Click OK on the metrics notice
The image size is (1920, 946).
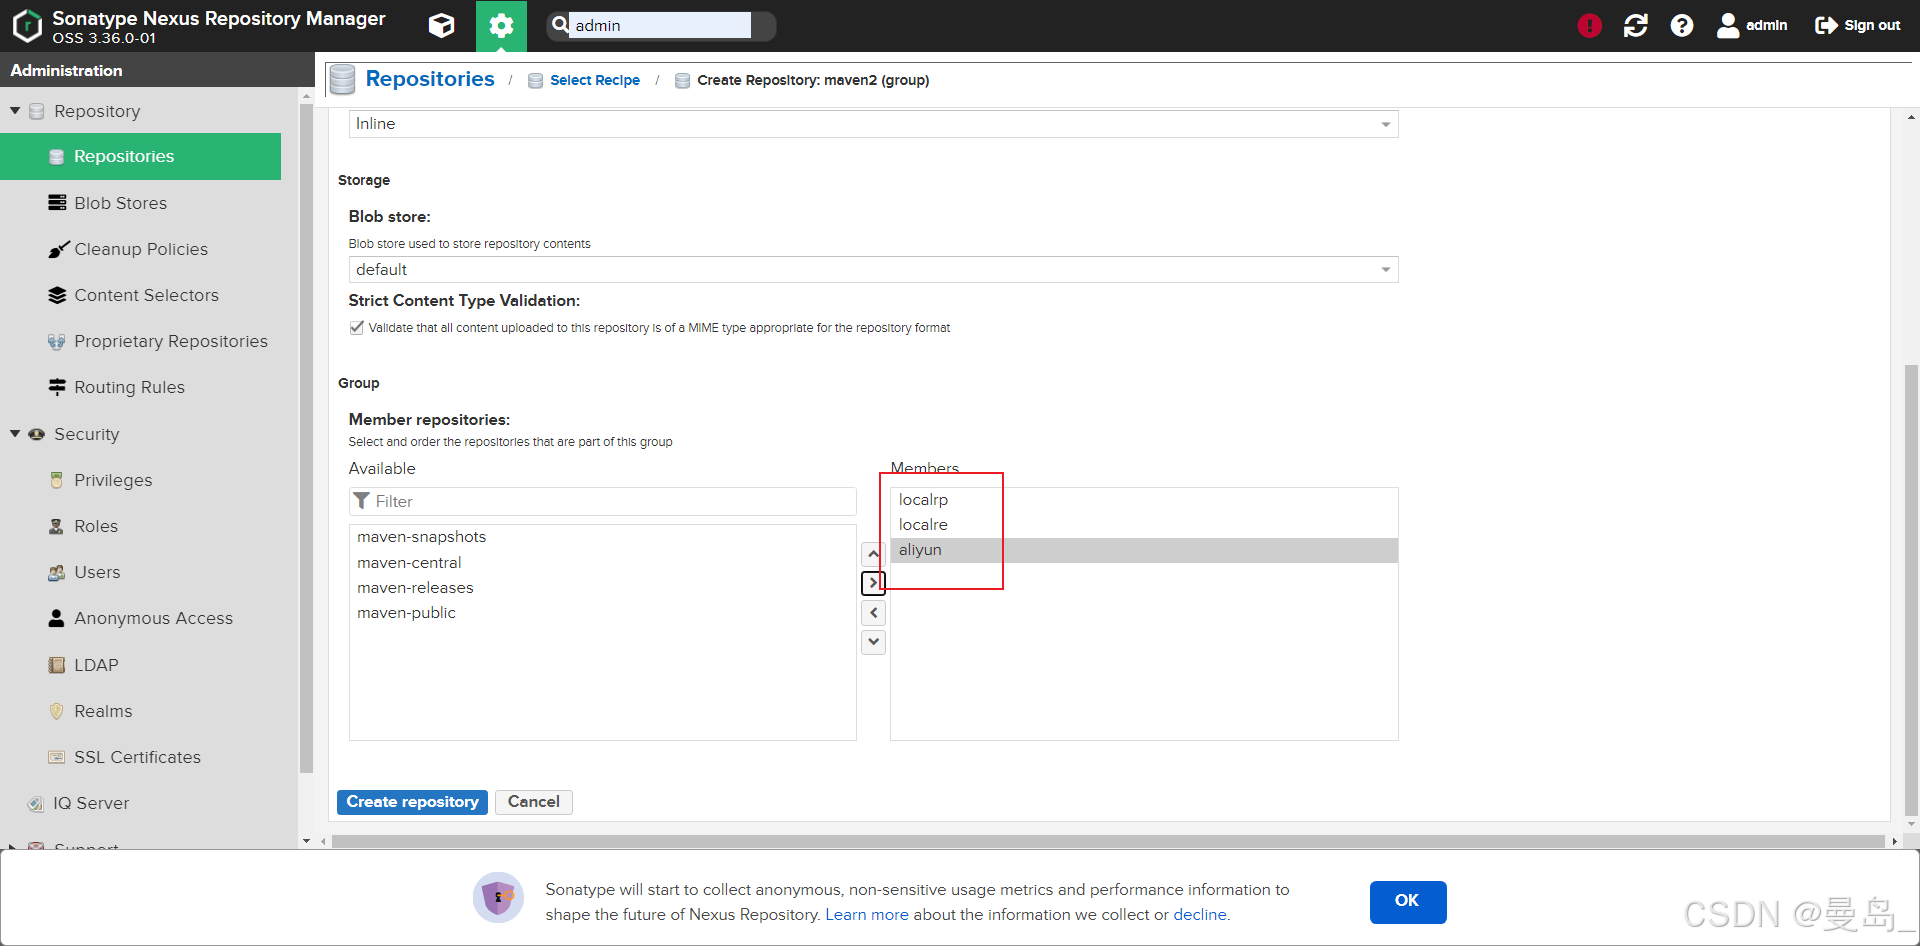1407,901
